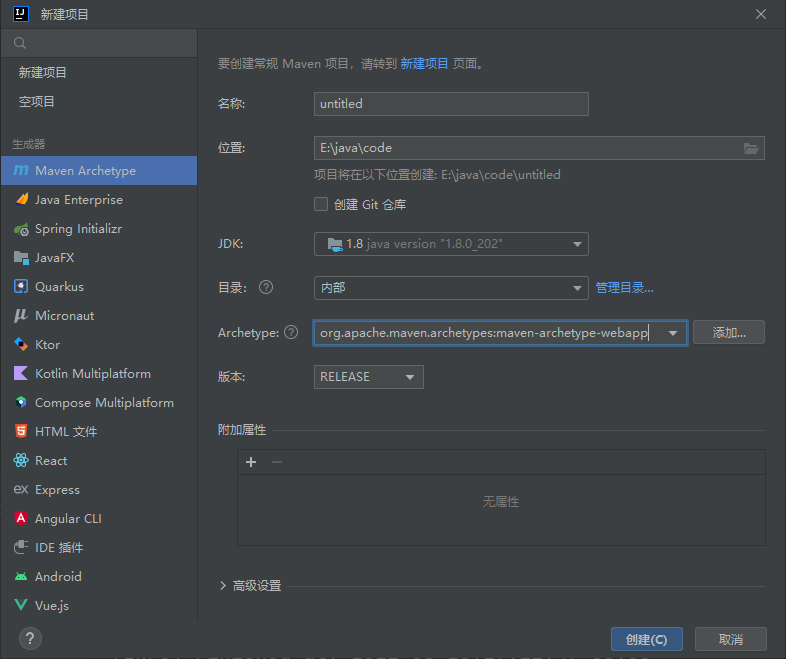
Task: Select Ktor in generator list
Action: 99,344
